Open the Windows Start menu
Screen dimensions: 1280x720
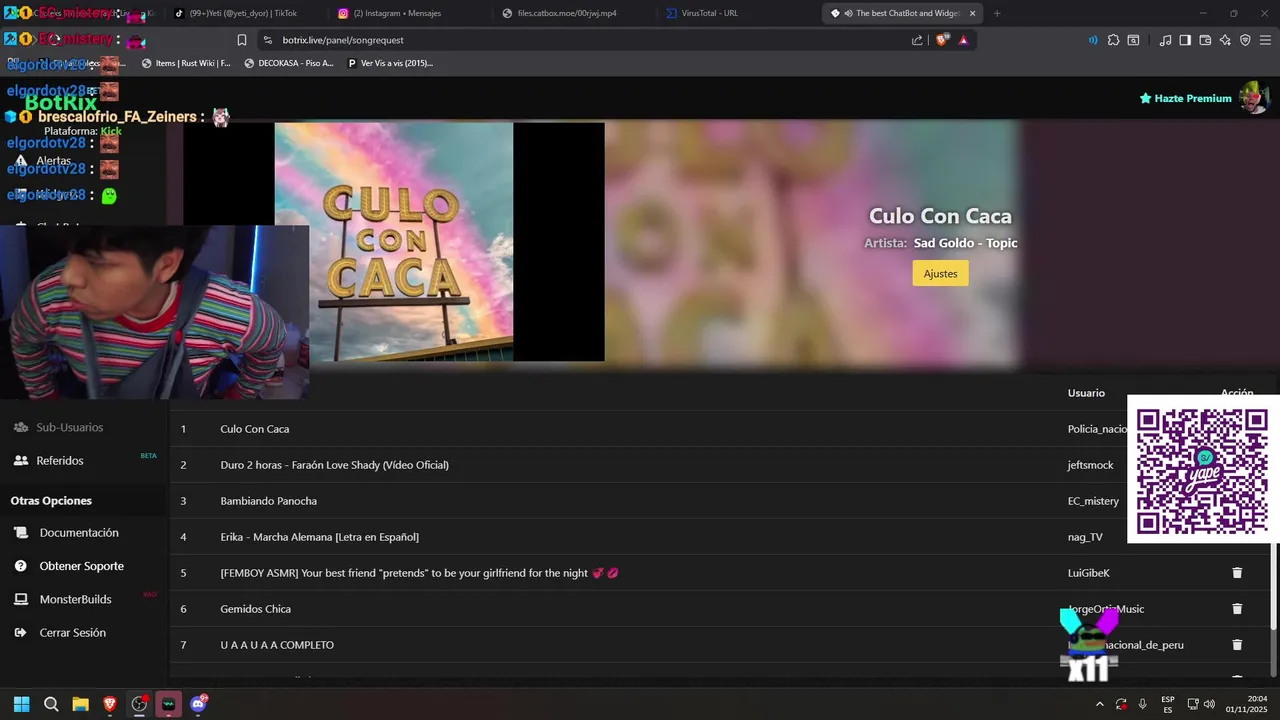21,704
